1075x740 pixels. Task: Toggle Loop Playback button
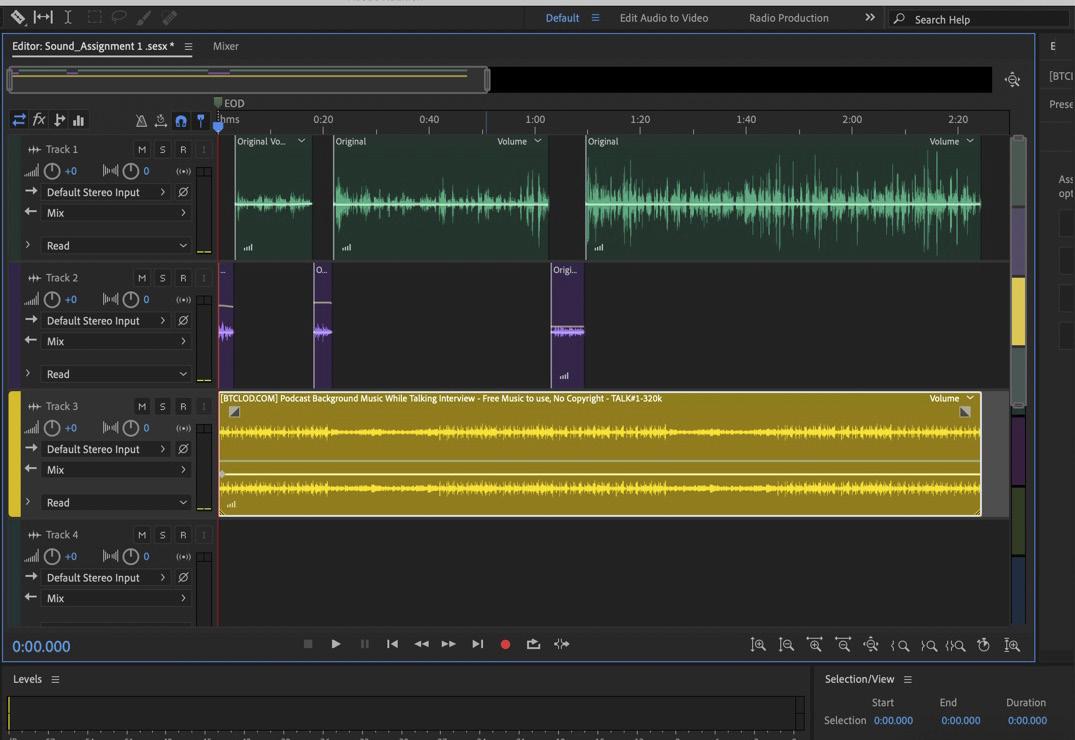click(533, 645)
